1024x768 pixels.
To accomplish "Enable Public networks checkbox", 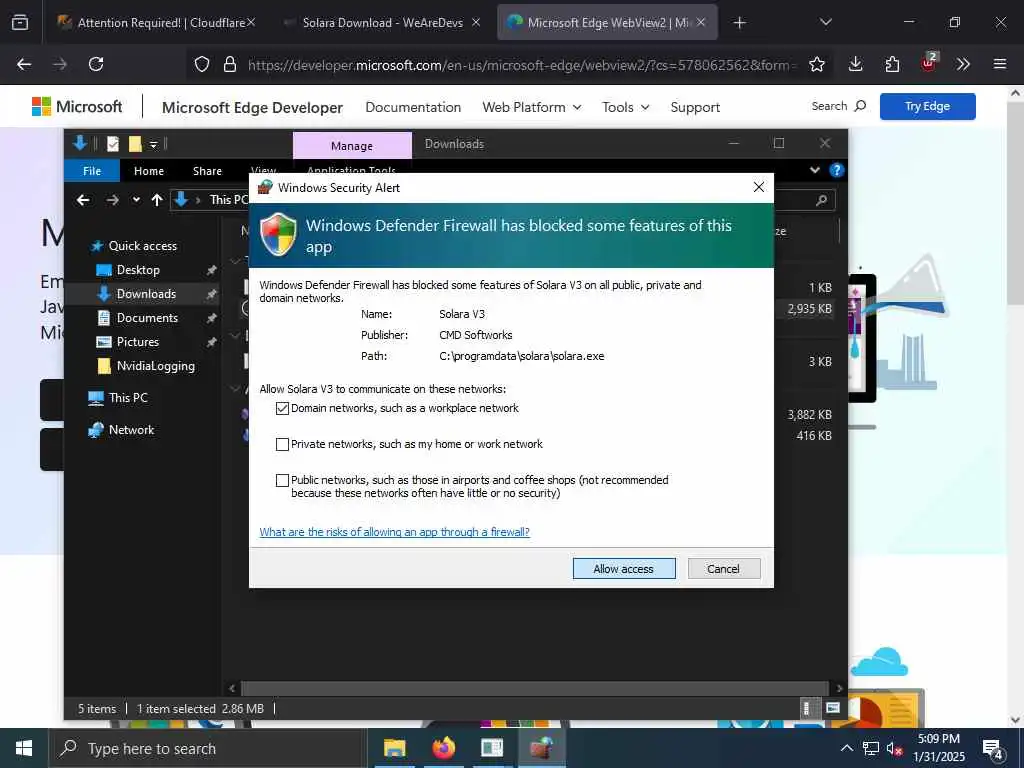I will pos(282,480).
